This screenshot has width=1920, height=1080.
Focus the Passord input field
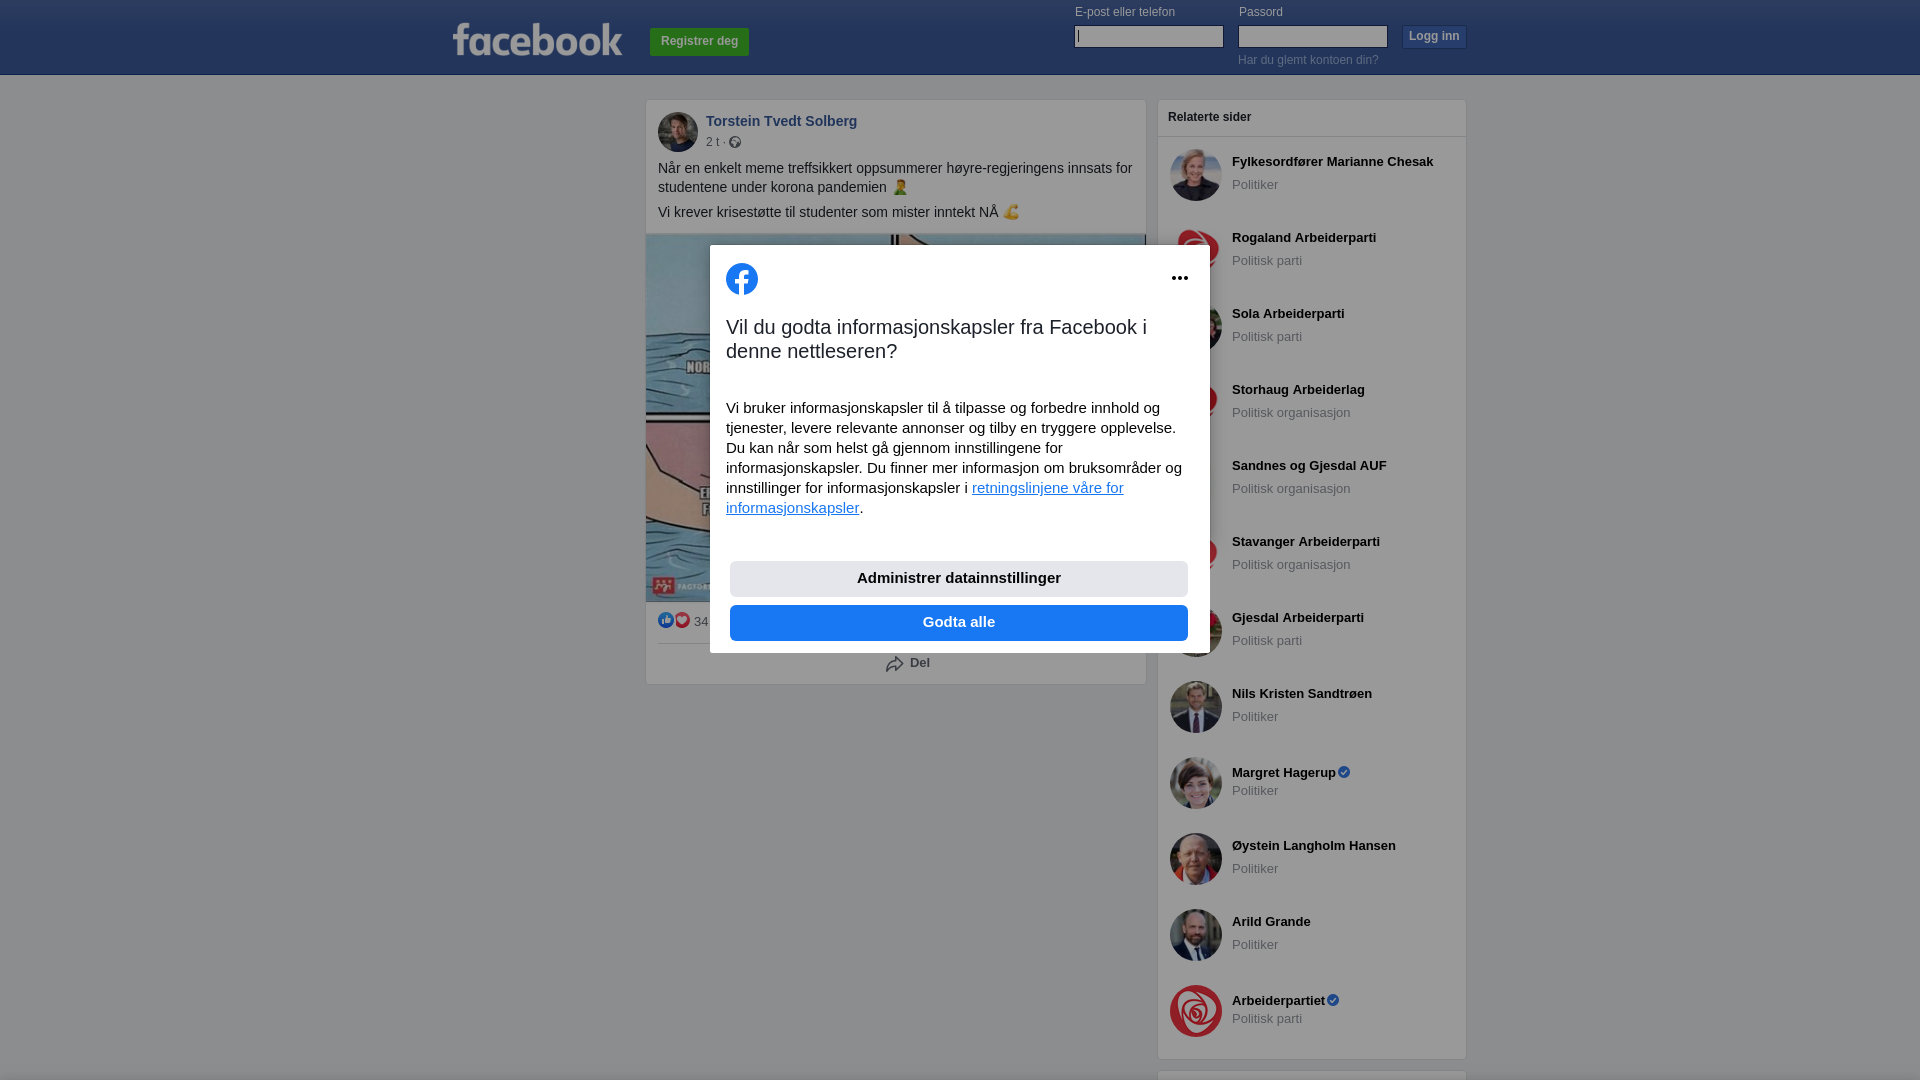1313,37
